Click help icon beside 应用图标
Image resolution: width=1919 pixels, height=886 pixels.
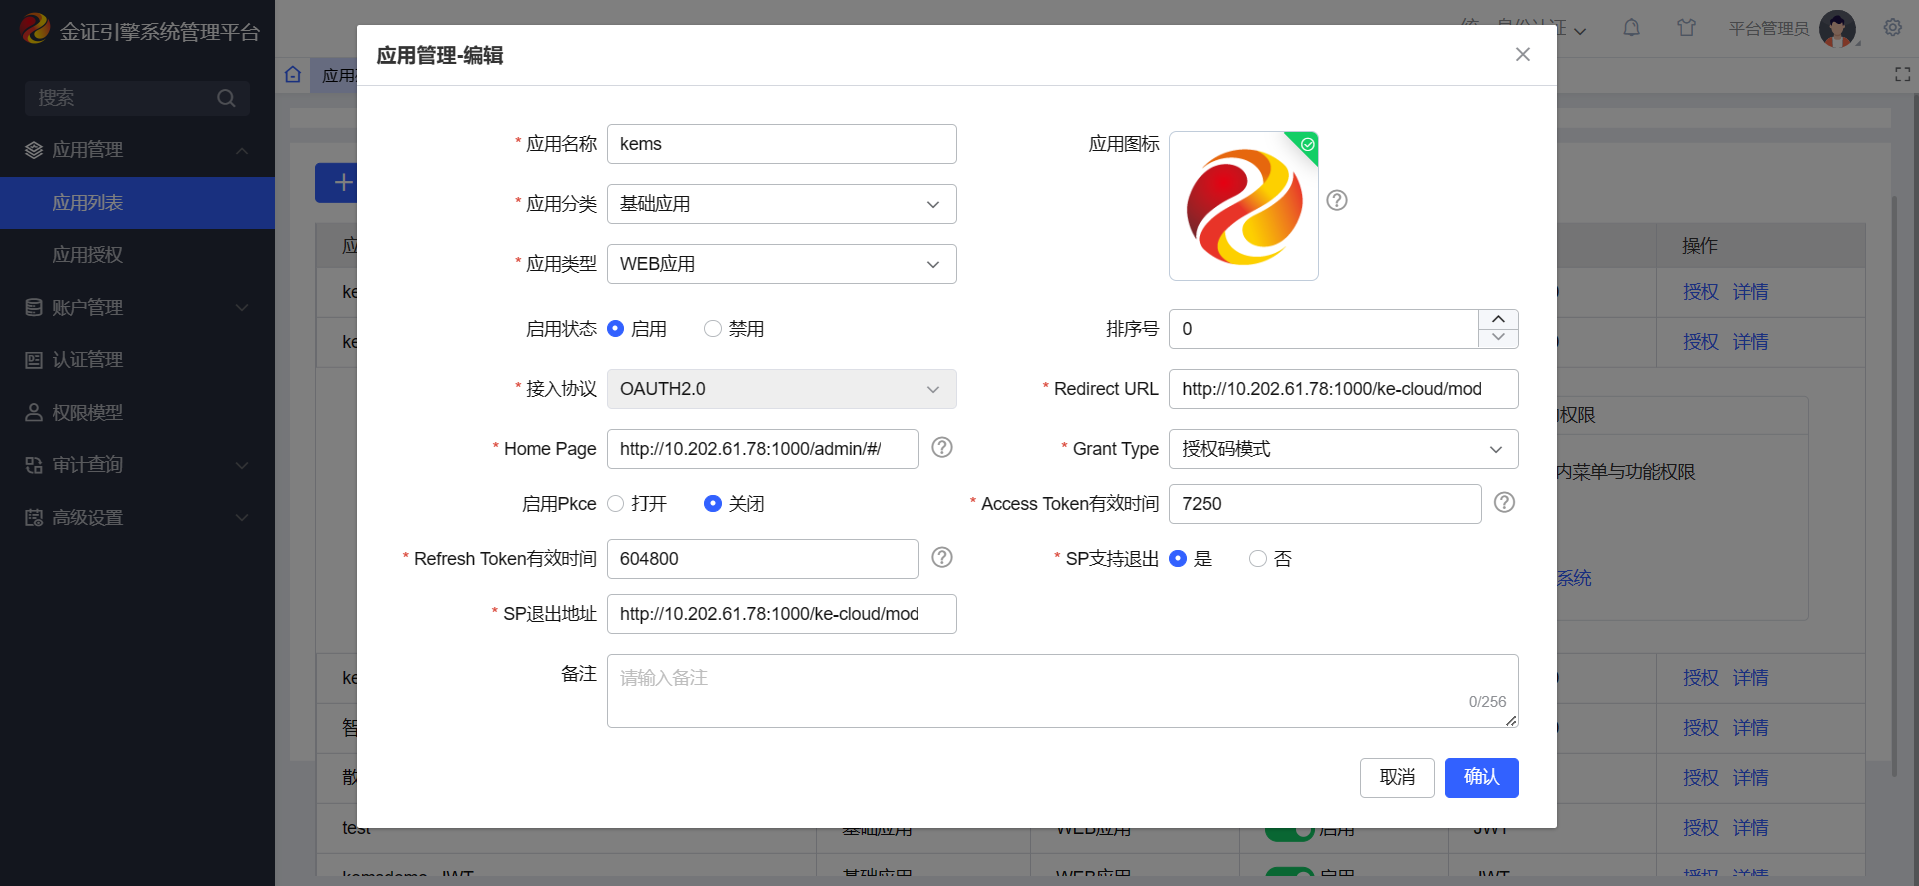1337,200
